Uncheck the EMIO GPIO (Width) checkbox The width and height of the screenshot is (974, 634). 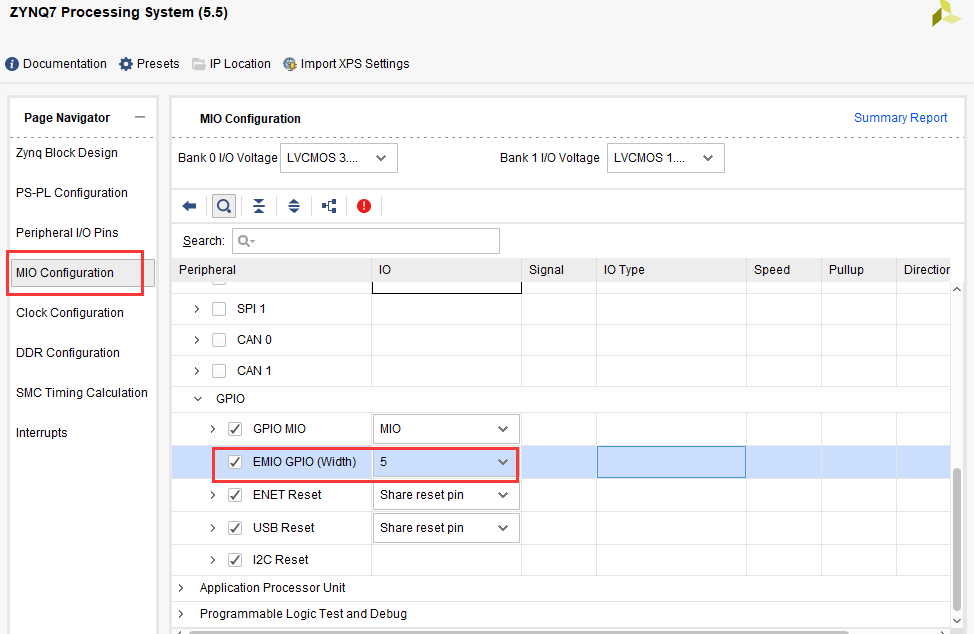pos(235,462)
